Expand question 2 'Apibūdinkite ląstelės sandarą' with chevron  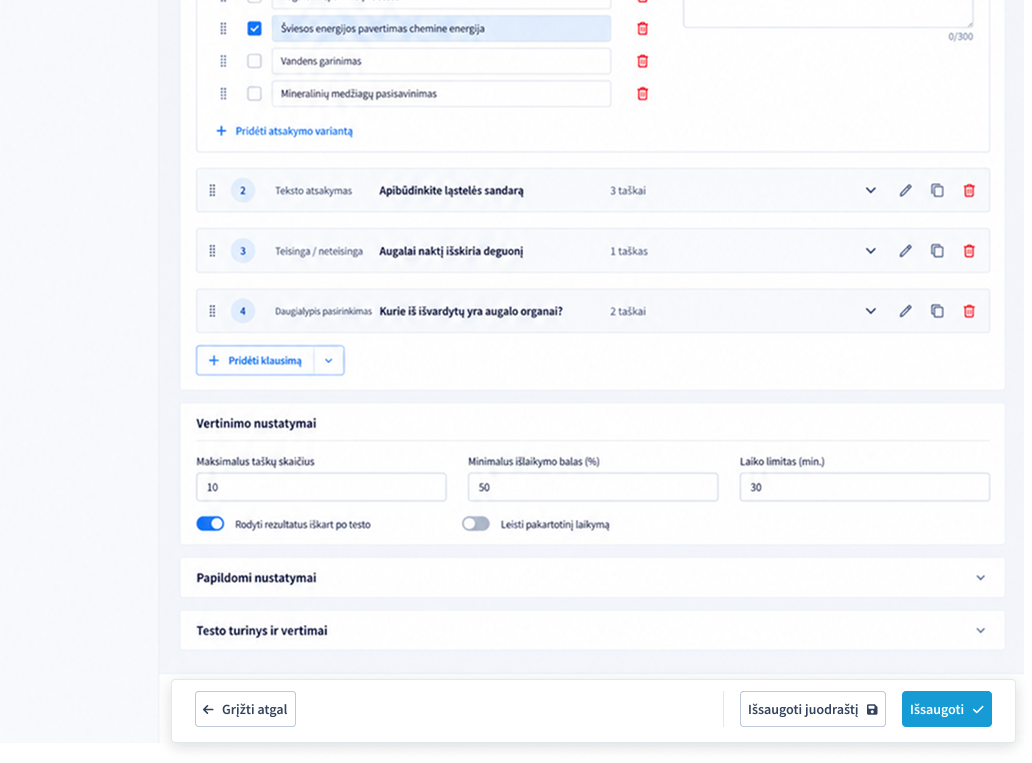pyautogui.click(x=871, y=191)
